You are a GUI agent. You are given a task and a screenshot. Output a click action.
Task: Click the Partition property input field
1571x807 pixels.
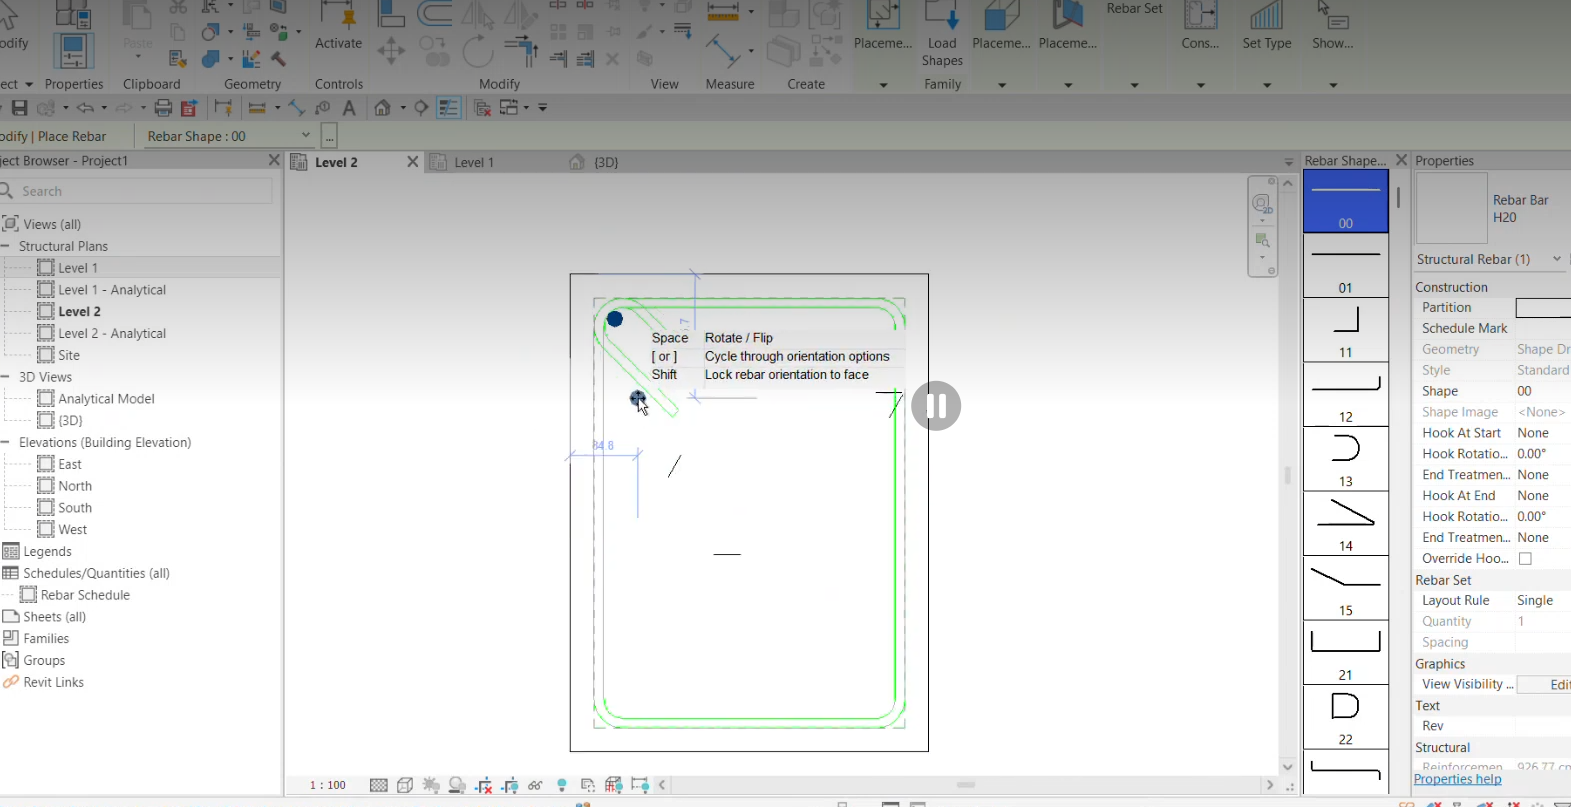click(1543, 308)
